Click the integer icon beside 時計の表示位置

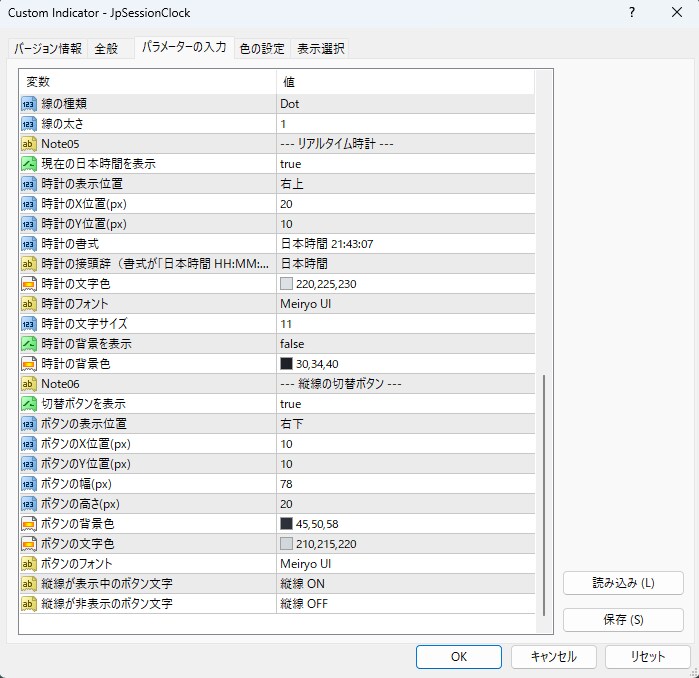pyautogui.click(x=29, y=184)
